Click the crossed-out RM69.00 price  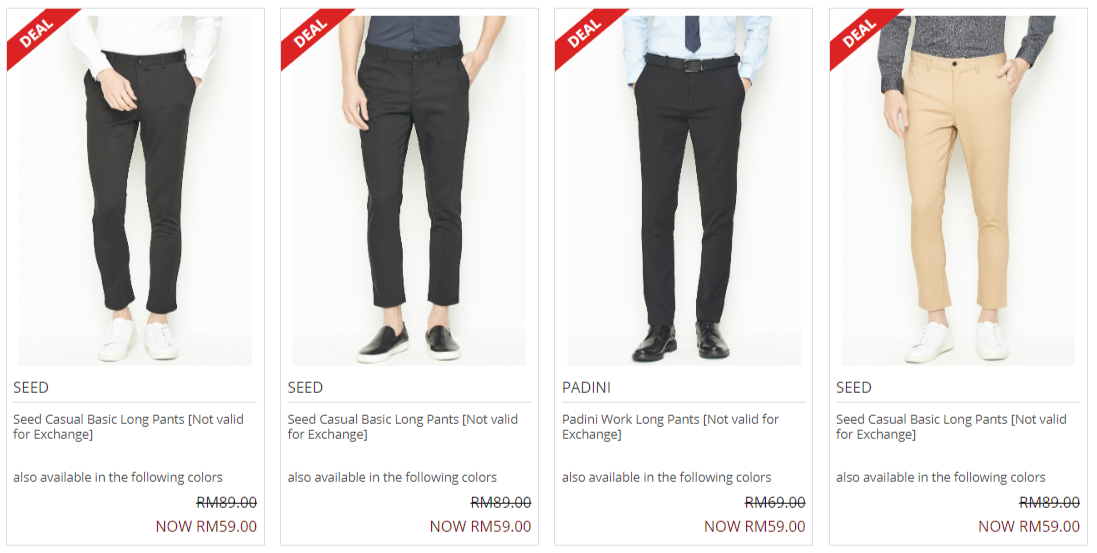point(775,503)
